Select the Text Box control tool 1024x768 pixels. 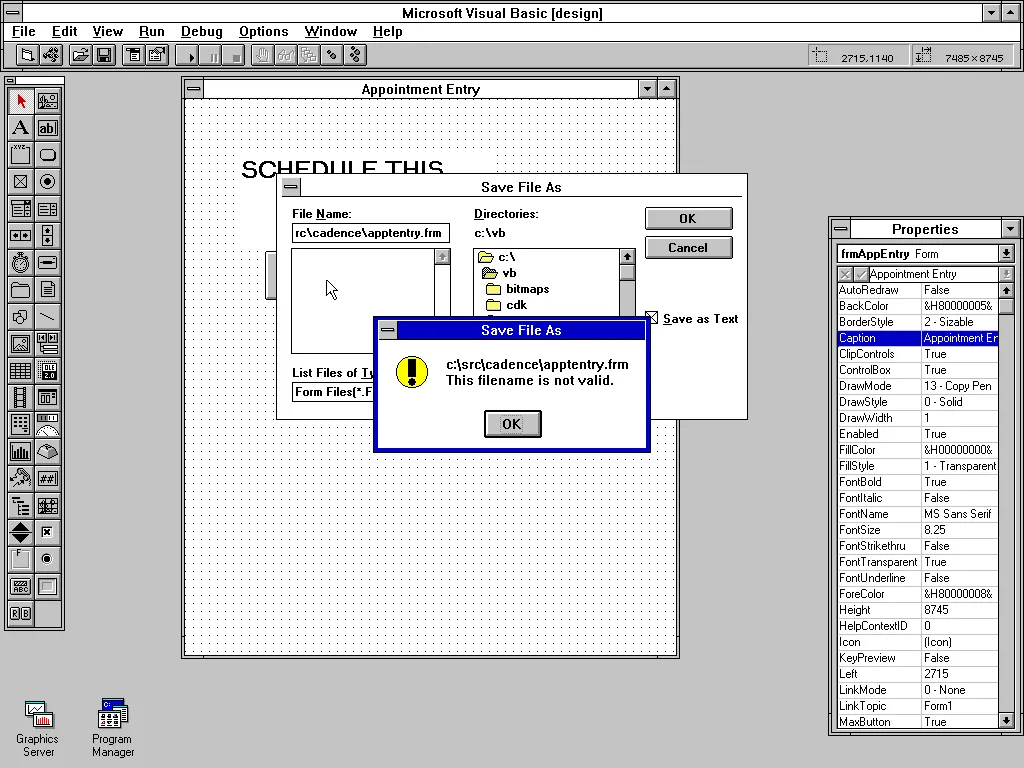47,128
